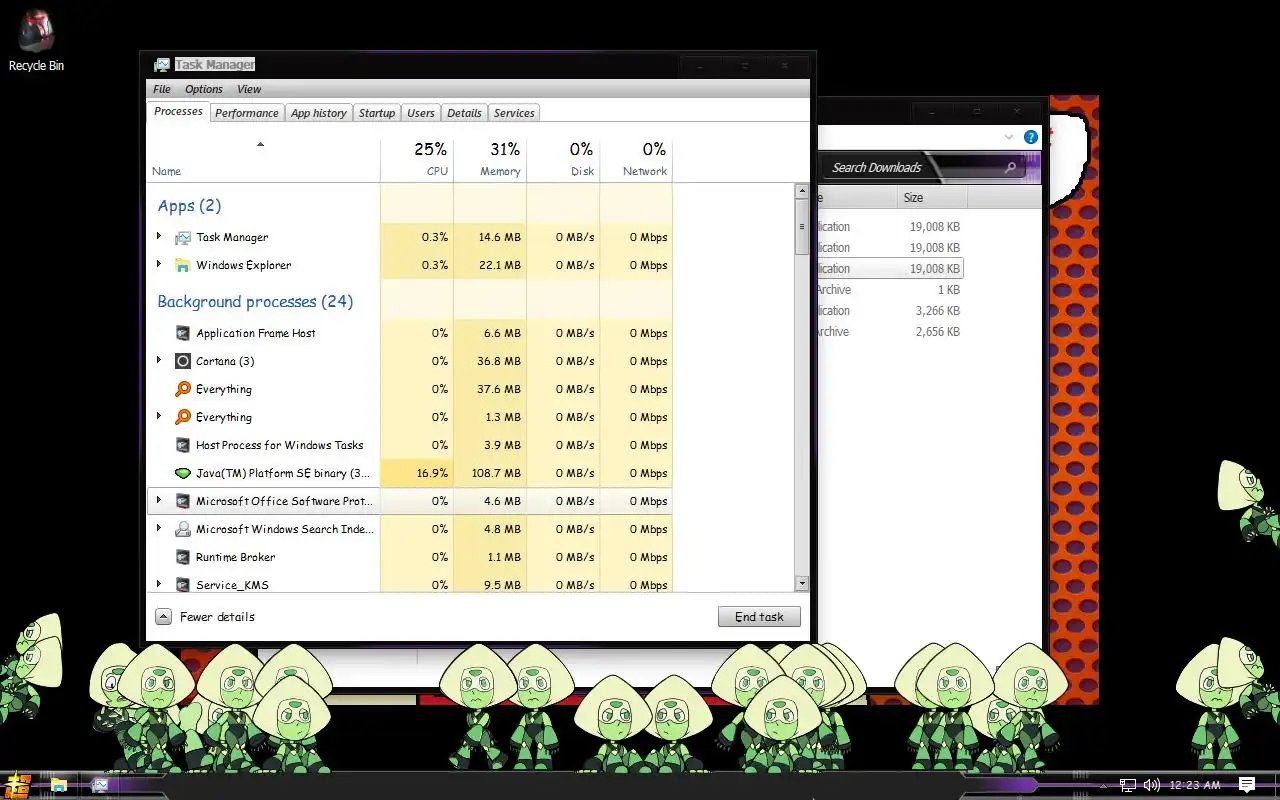This screenshot has width=1280, height=800.
Task: Click the search magnifier in Search Downloads
Action: [x=1010, y=168]
